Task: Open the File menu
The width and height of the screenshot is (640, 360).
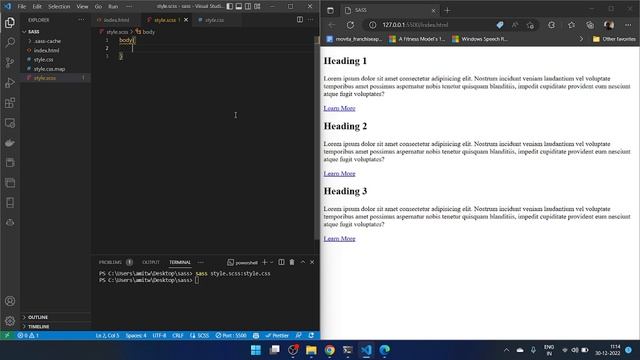Action: pos(22,7)
